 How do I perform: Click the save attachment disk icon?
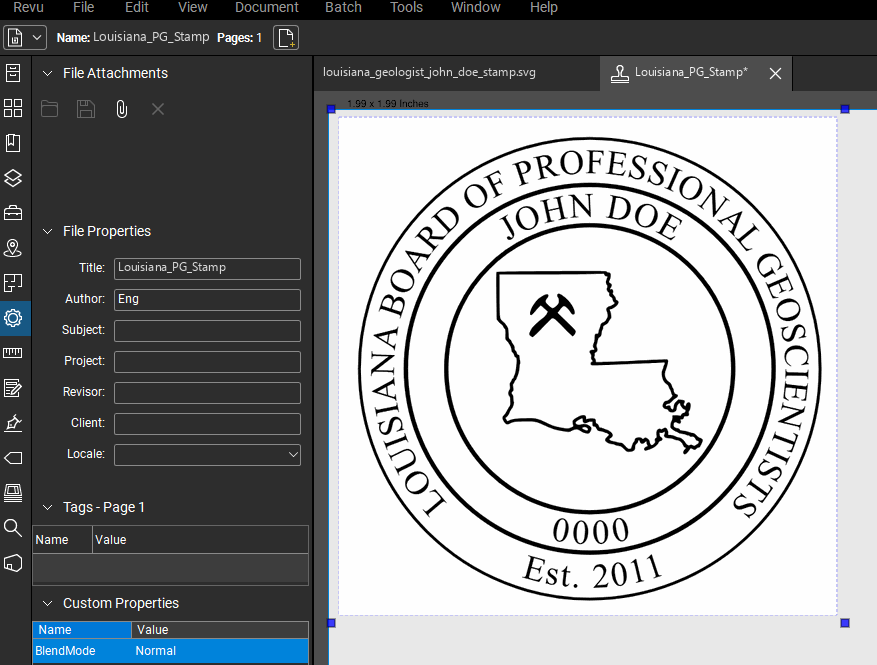pos(86,109)
